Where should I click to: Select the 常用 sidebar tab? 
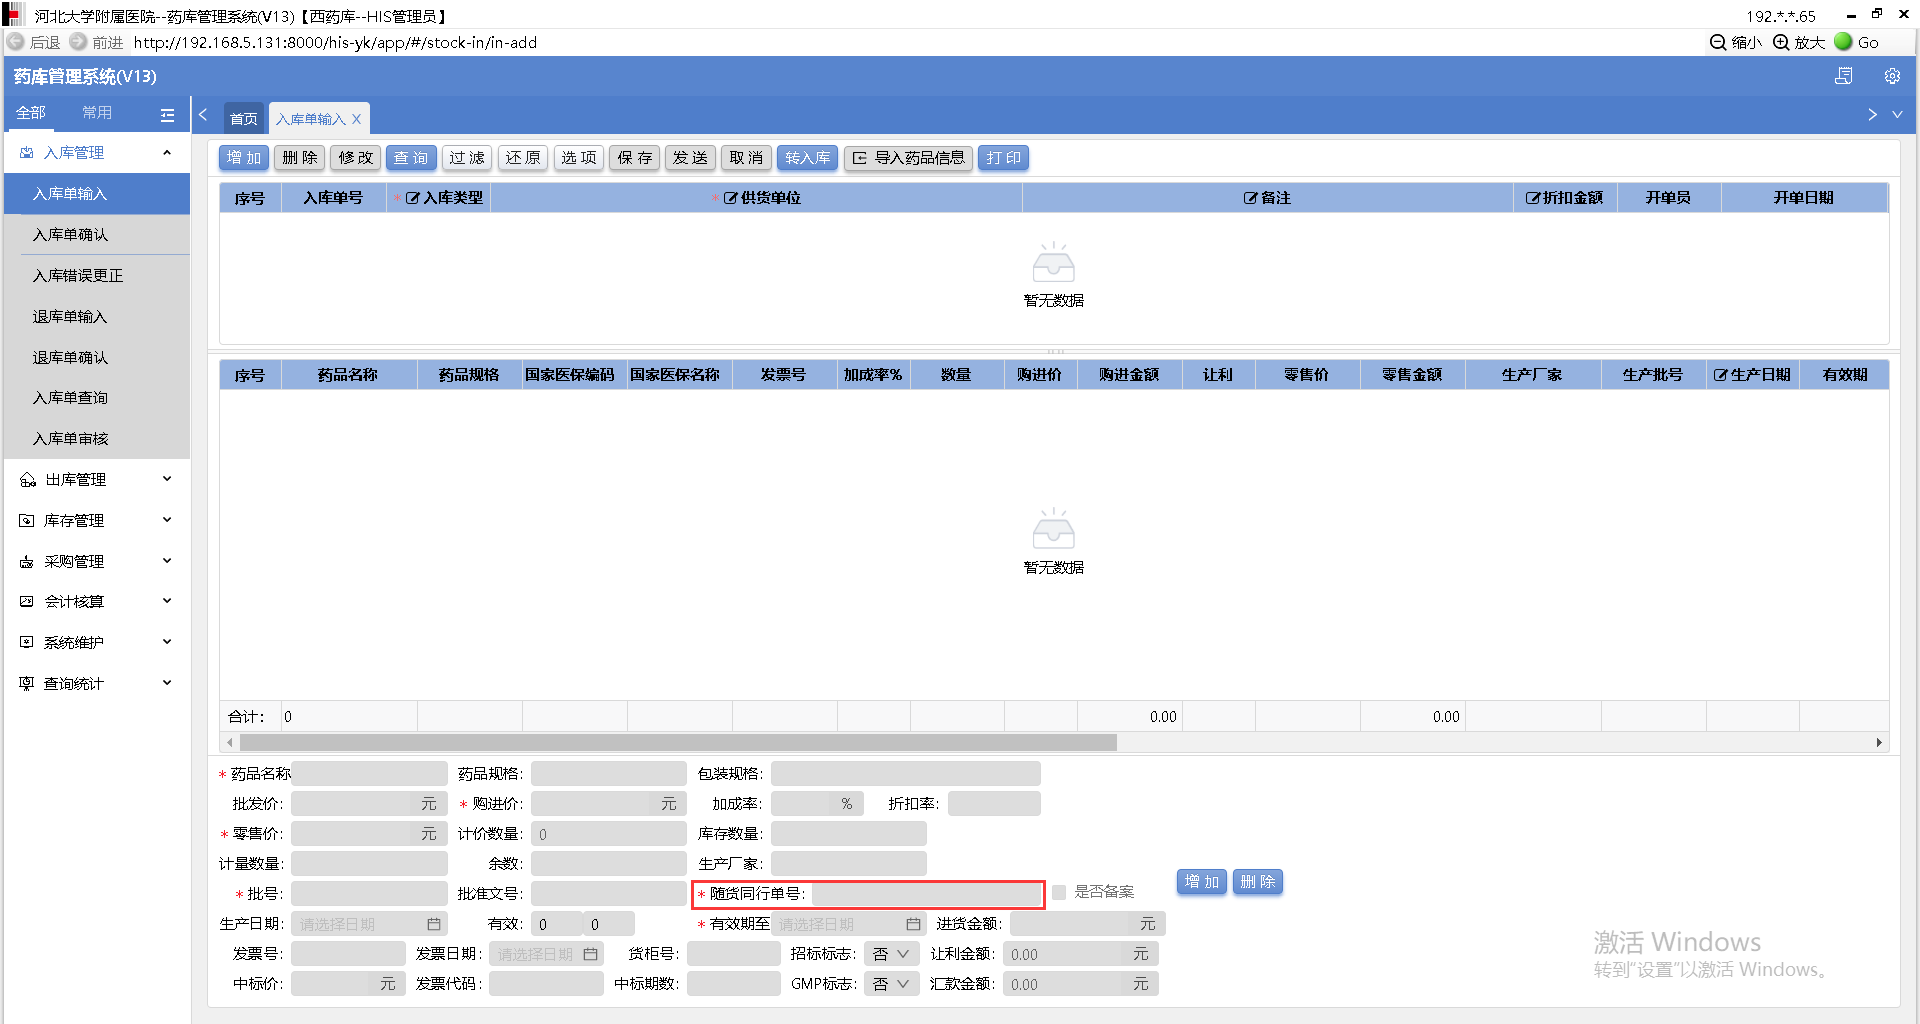tap(97, 113)
